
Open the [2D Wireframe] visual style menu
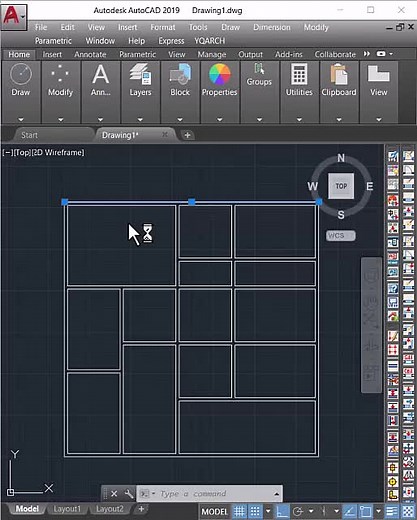tap(58, 152)
